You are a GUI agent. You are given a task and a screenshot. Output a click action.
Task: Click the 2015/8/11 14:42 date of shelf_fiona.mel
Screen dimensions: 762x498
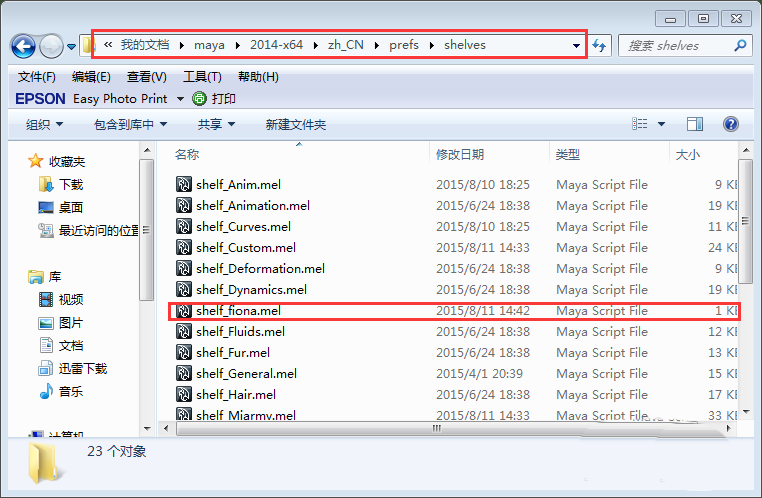click(483, 310)
